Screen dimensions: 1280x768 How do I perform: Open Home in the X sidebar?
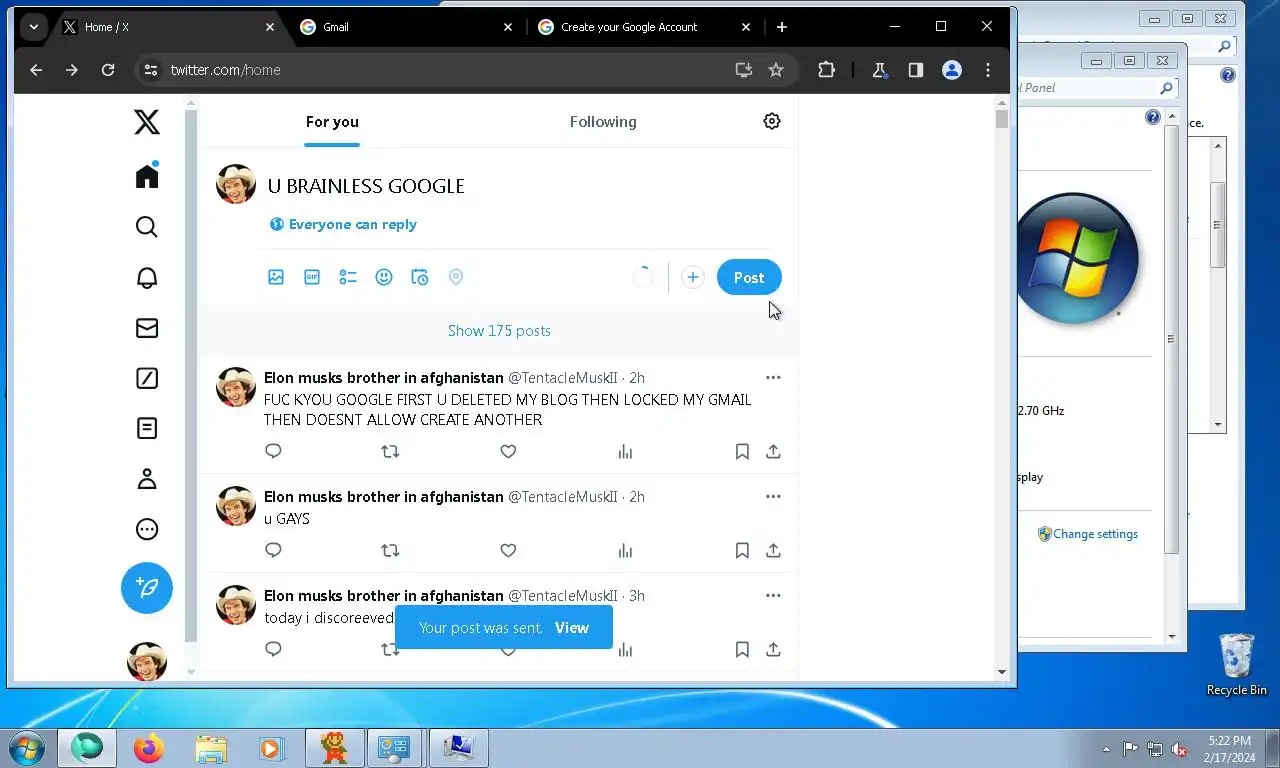point(147,176)
